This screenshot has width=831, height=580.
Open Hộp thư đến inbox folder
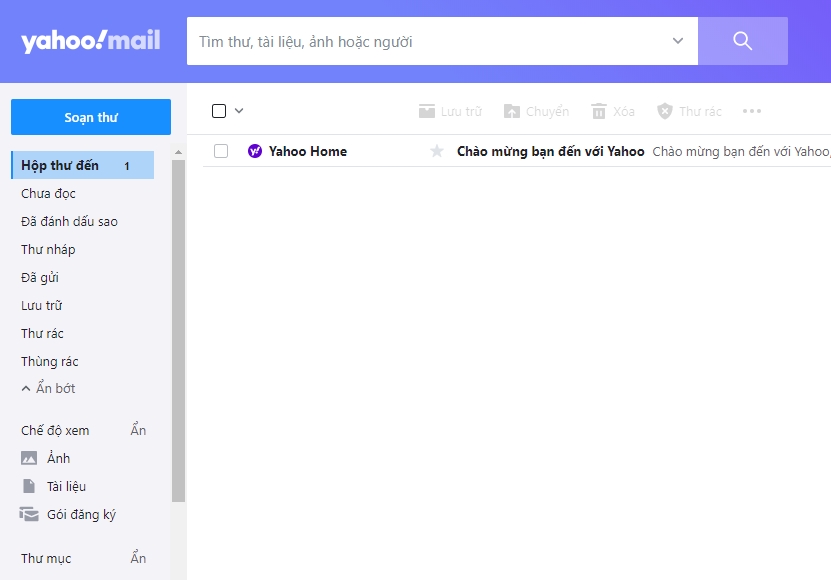83,165
